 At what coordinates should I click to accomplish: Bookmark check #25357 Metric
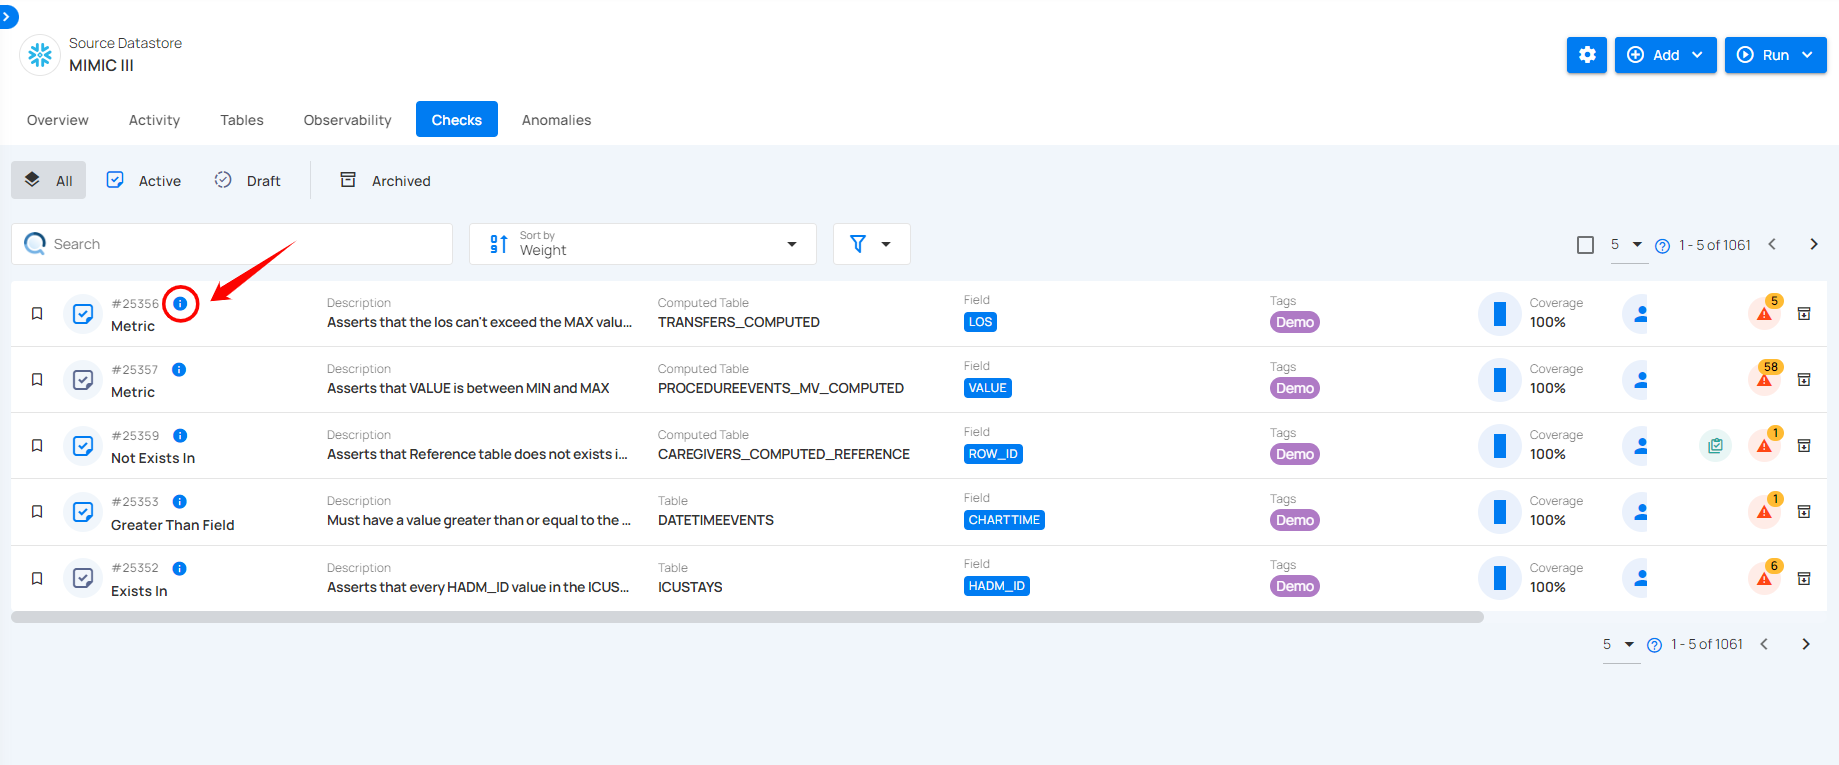pyautogui.click(x=37, y=380)
